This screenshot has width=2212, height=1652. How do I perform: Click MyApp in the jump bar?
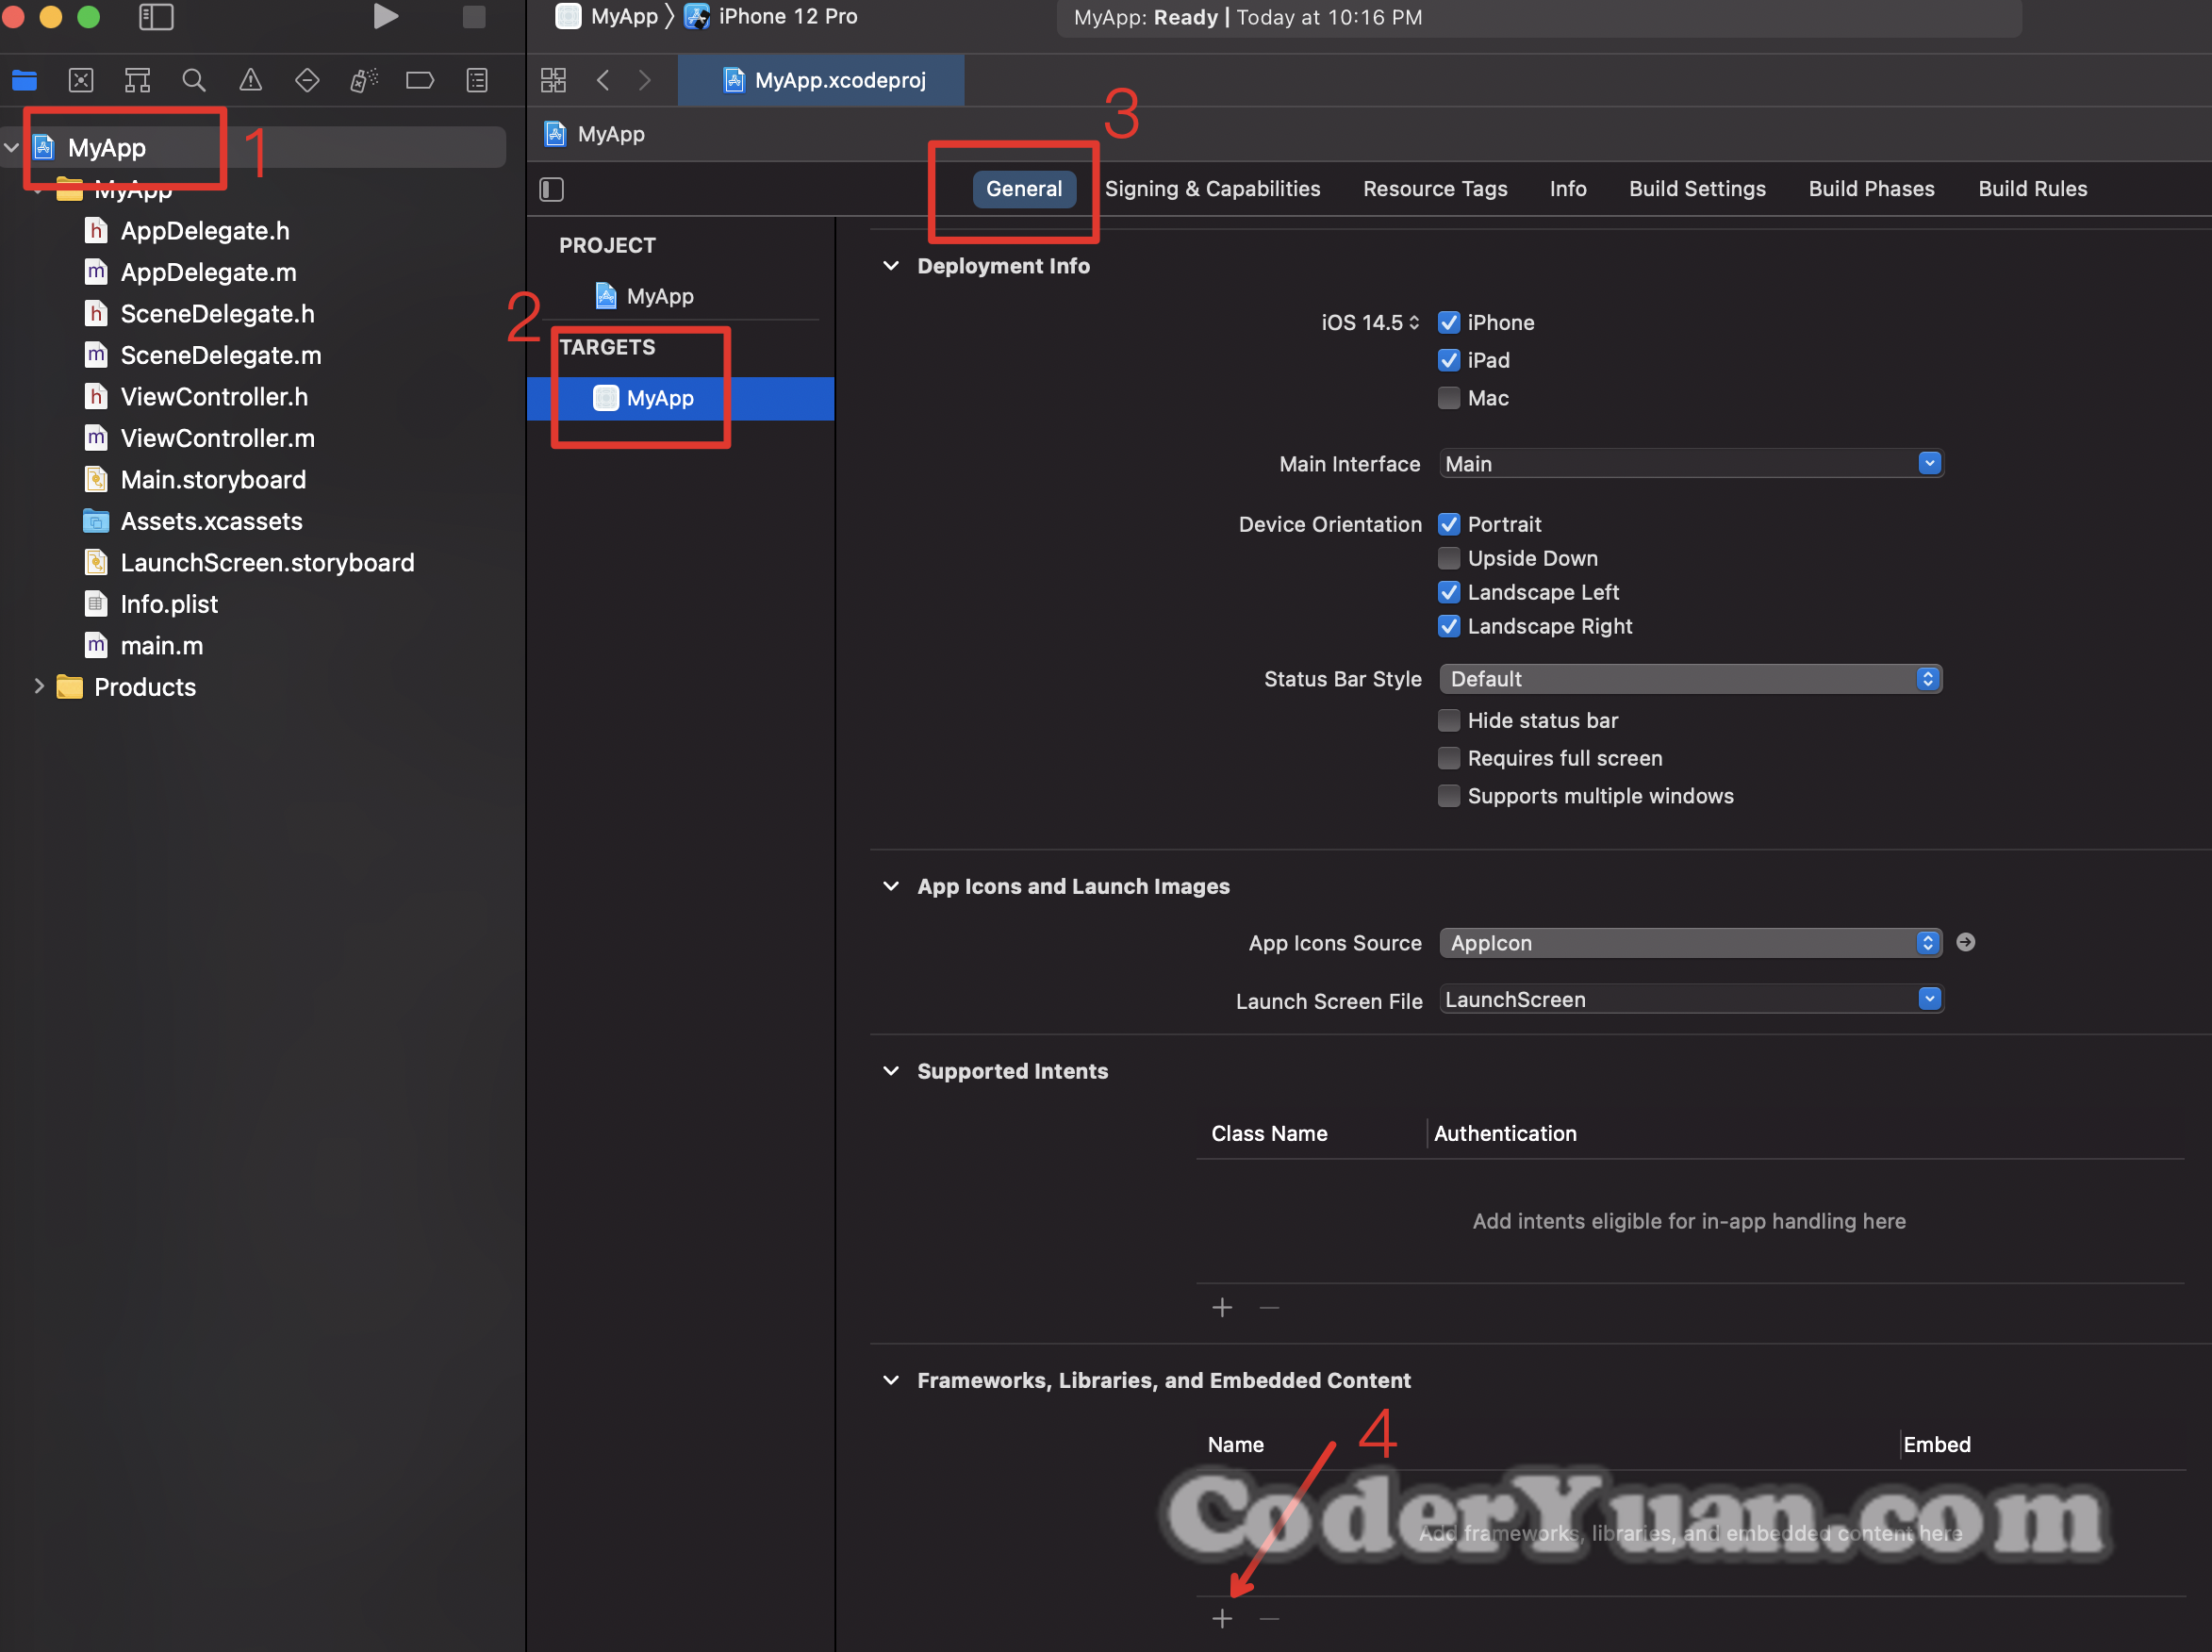pos(595,134)
